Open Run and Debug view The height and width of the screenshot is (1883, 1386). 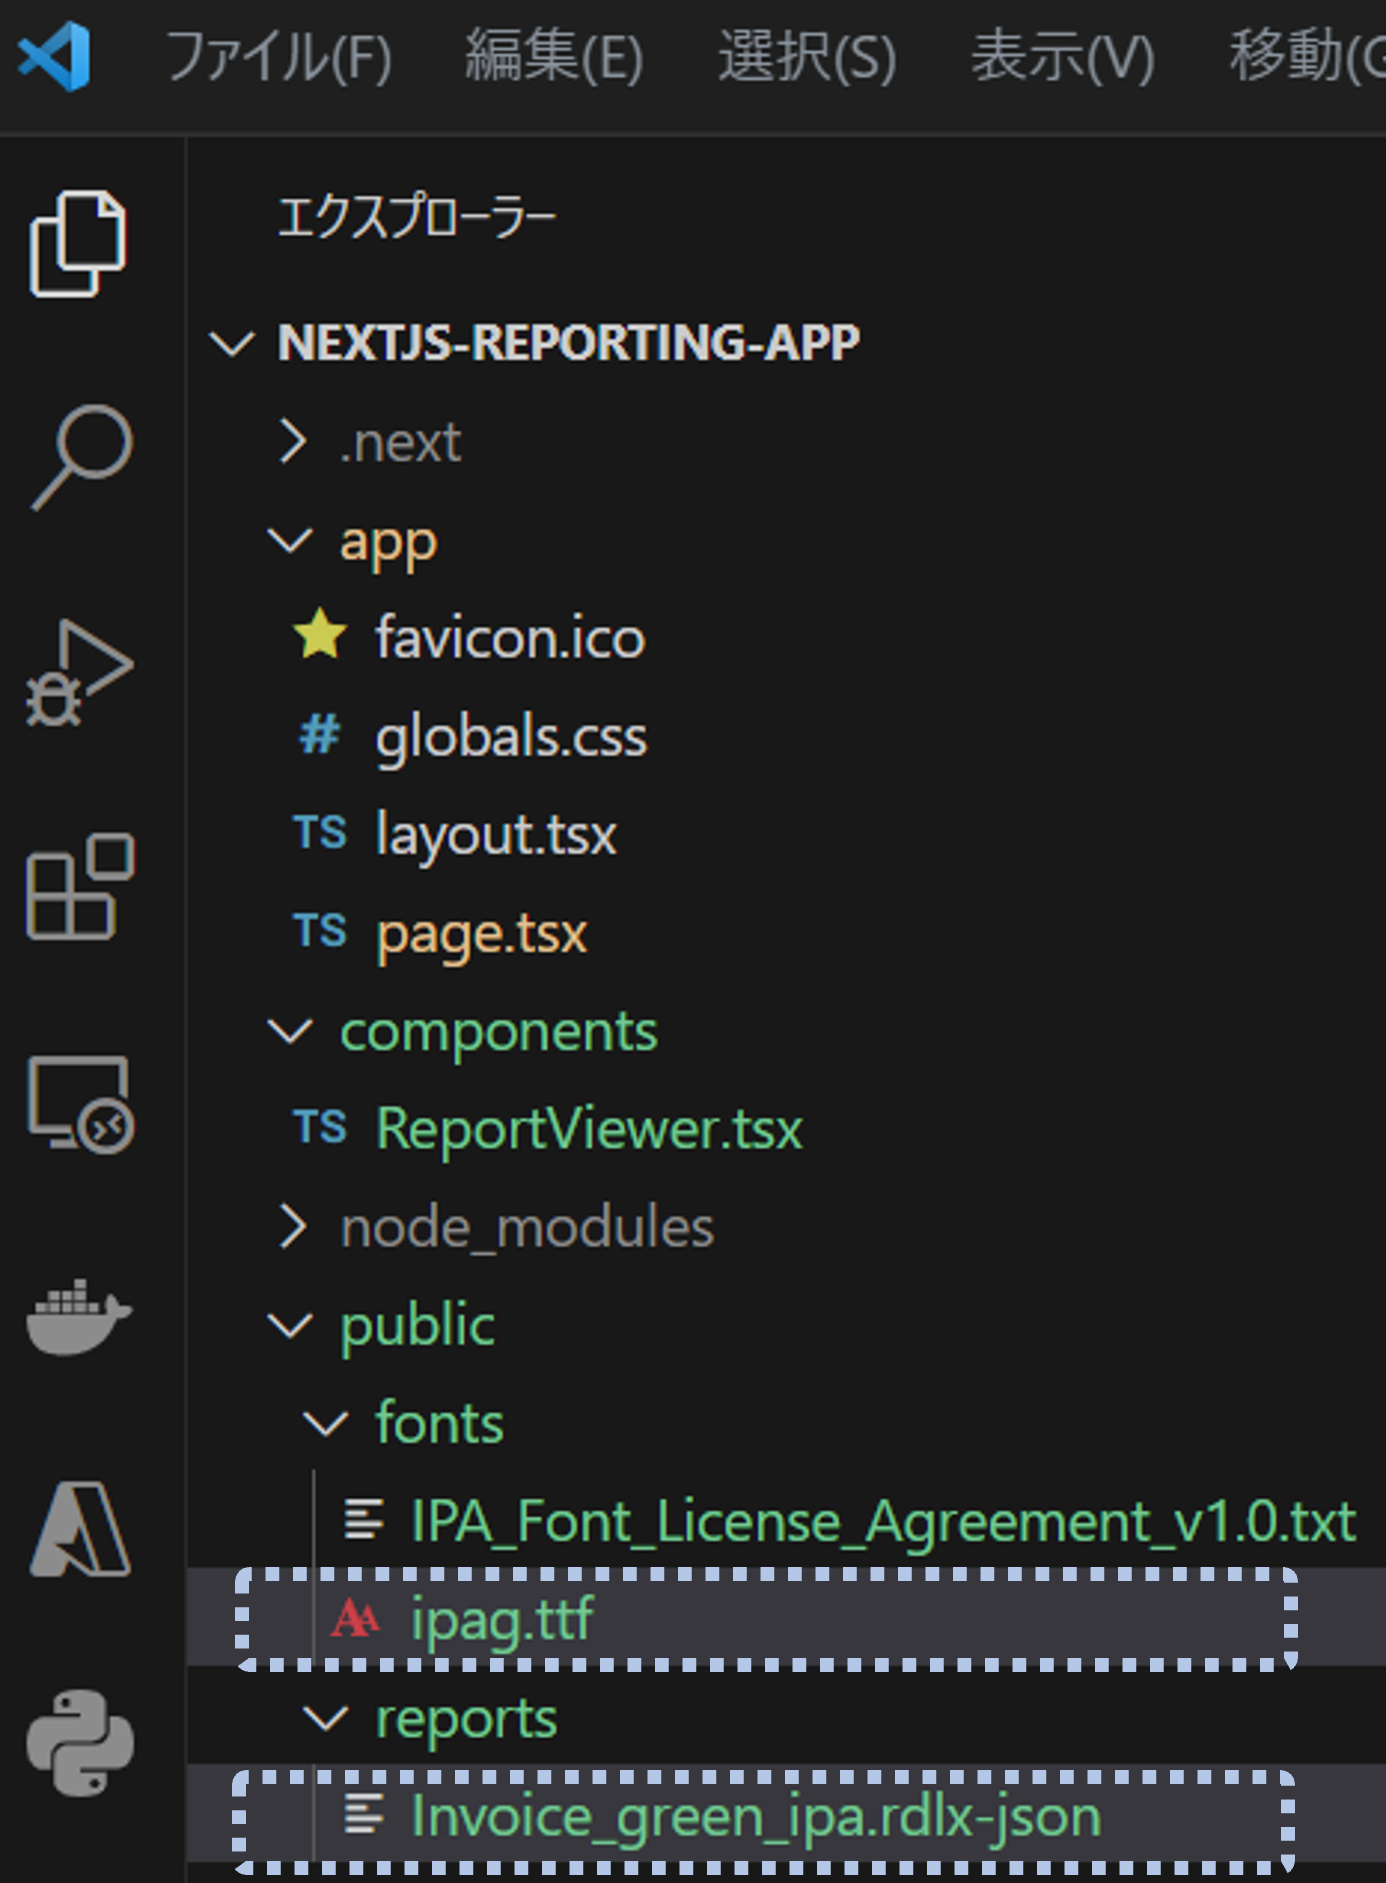coord(80,672)
